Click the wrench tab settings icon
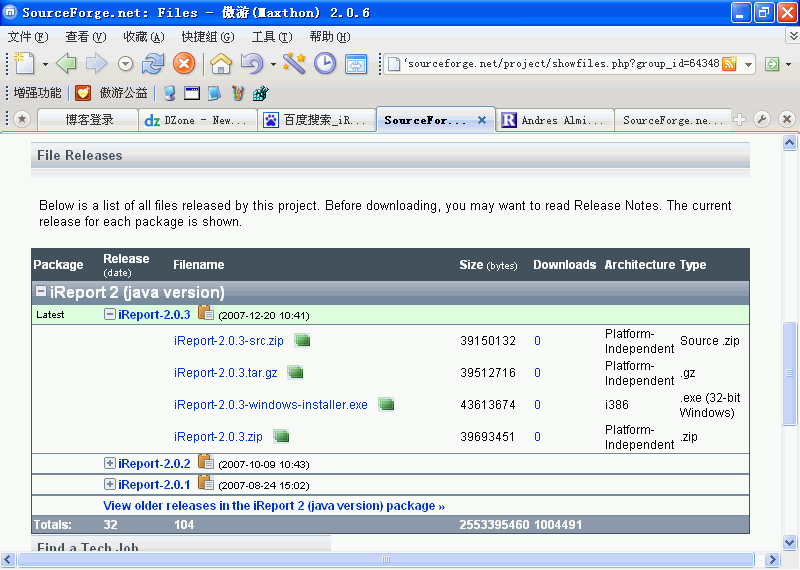 (x=762, y=120)
